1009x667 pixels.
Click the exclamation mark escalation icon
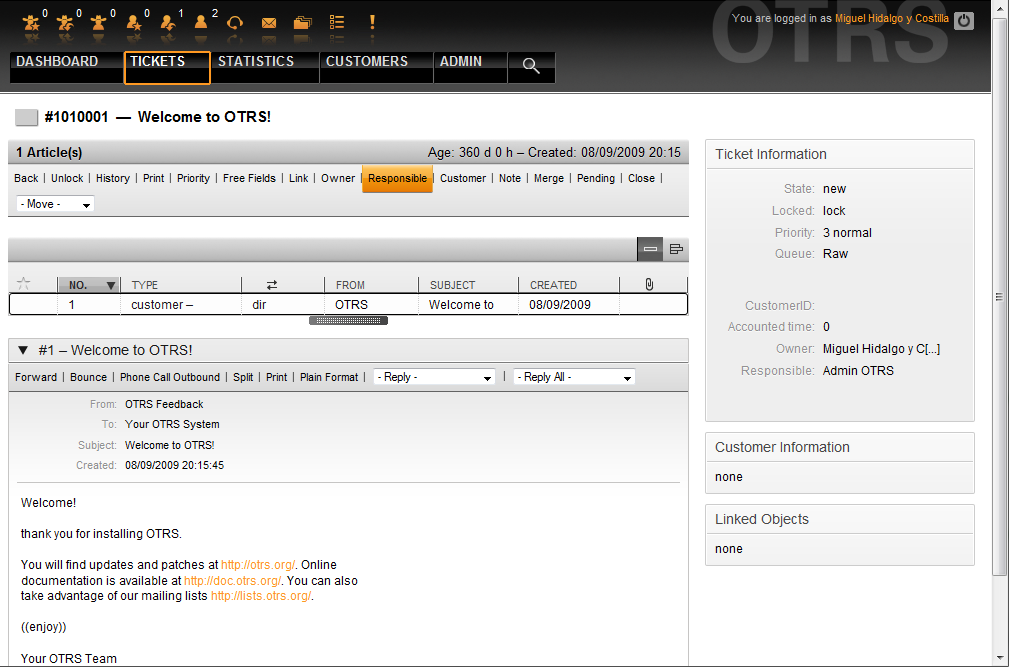pyautogui.click(x=372, y=21)
